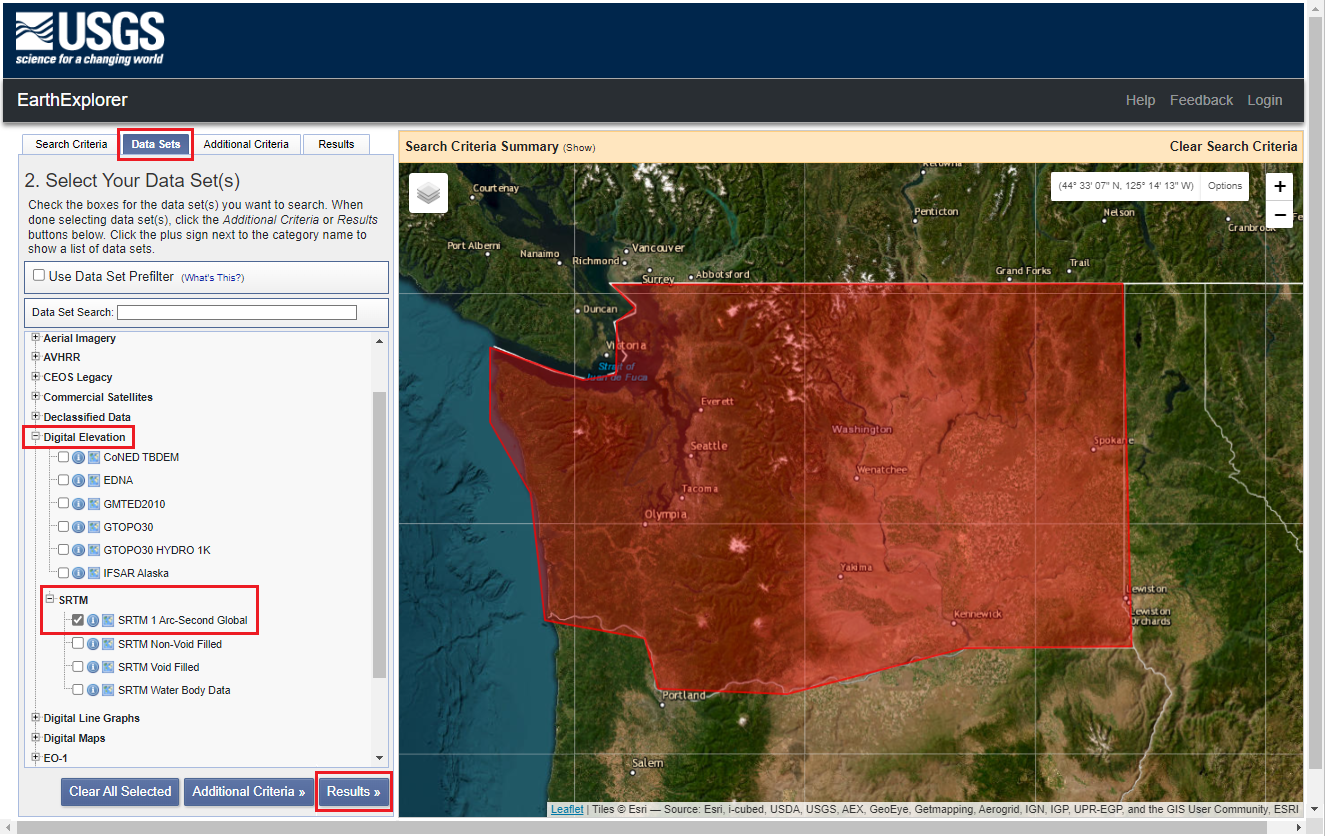Screen dimensions: 1325x836
Task: Click the Clear All Selected button
Action: pyautogui.click(x=120, y=791)
